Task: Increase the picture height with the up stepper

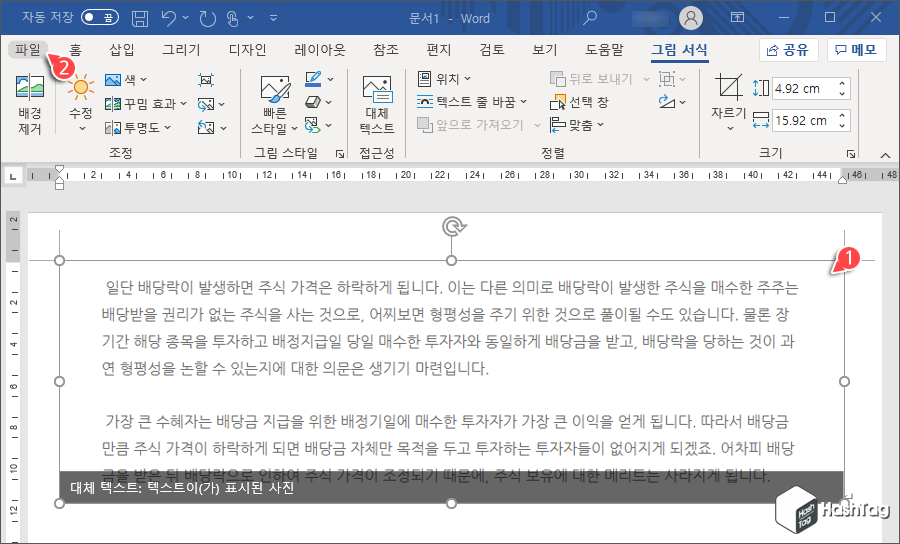Action: pyautogui.click(x=843, y=84)
